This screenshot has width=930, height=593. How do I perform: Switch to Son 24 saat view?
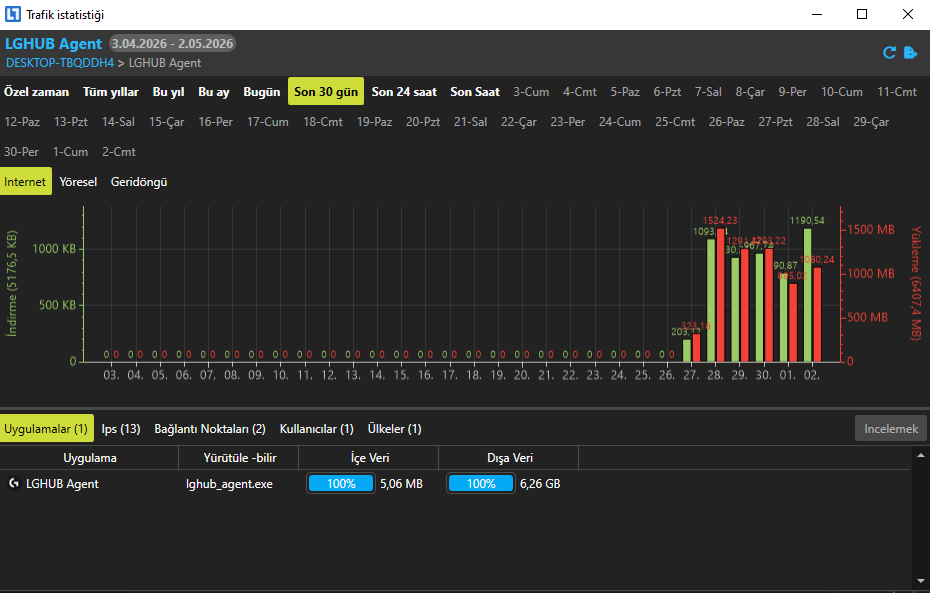[404, 92]
